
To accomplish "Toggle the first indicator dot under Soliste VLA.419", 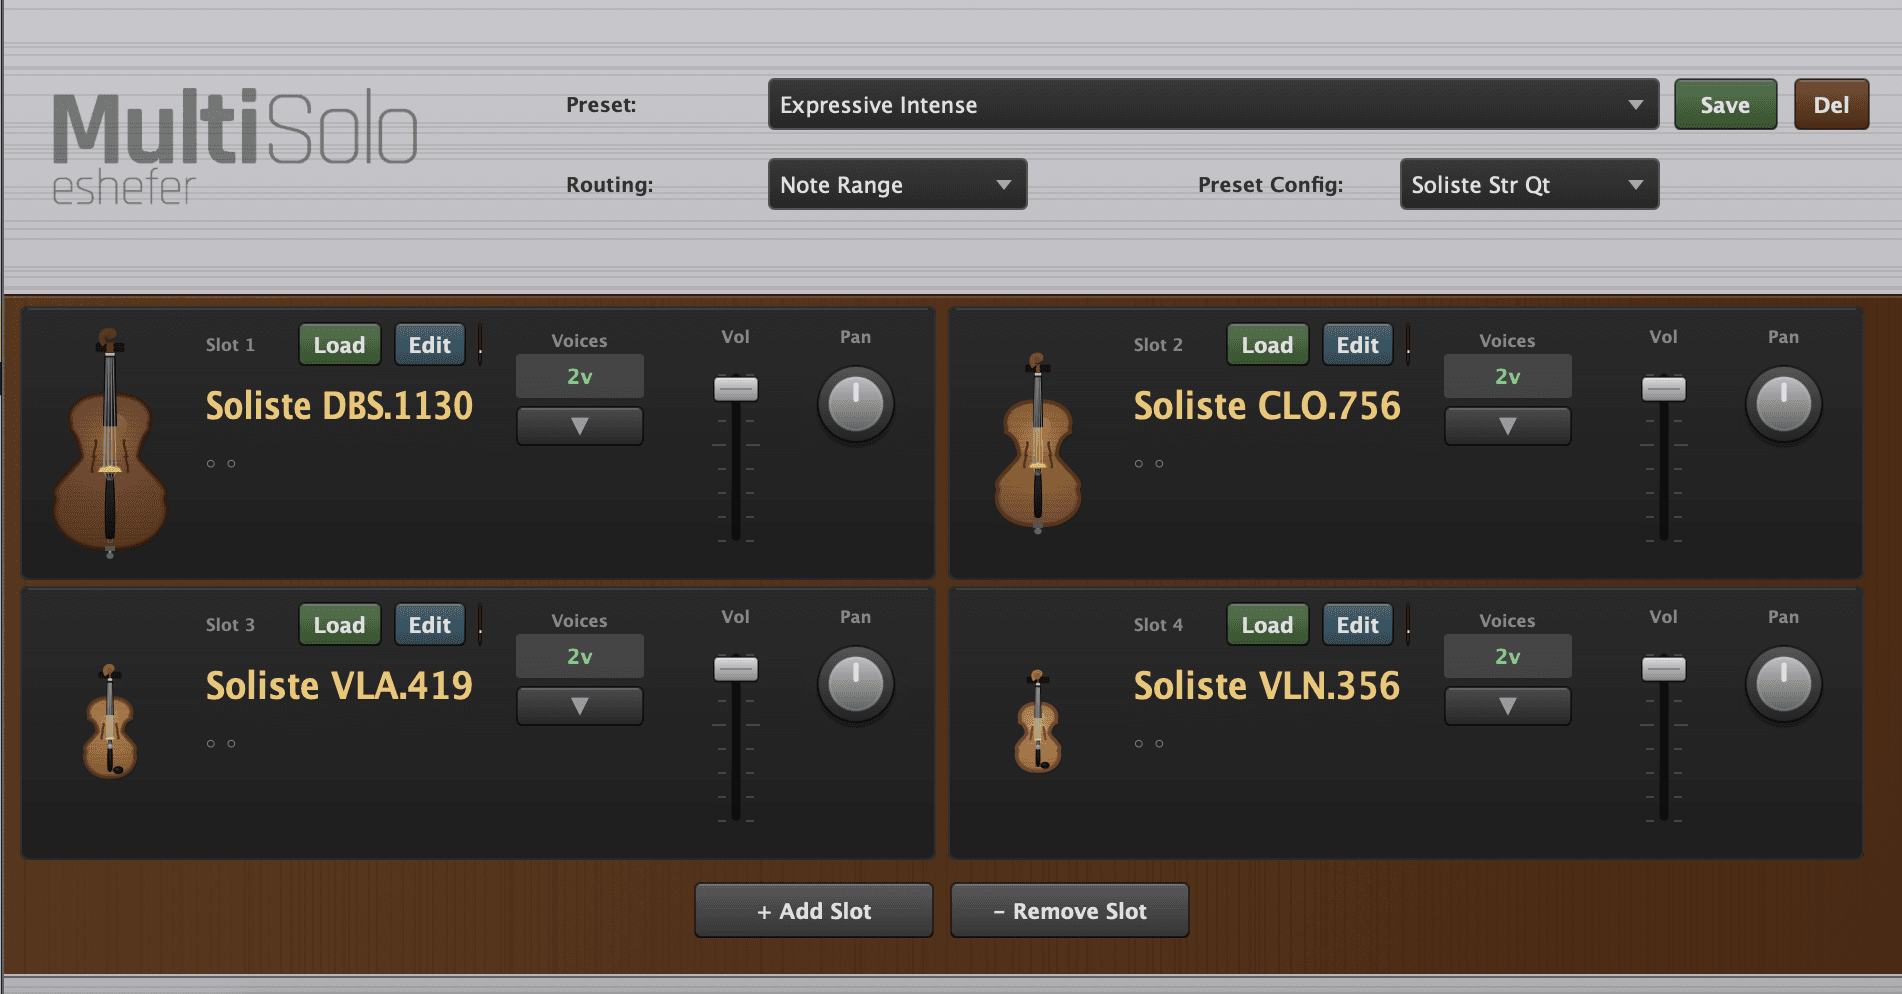I will click(x=211, y=743).
